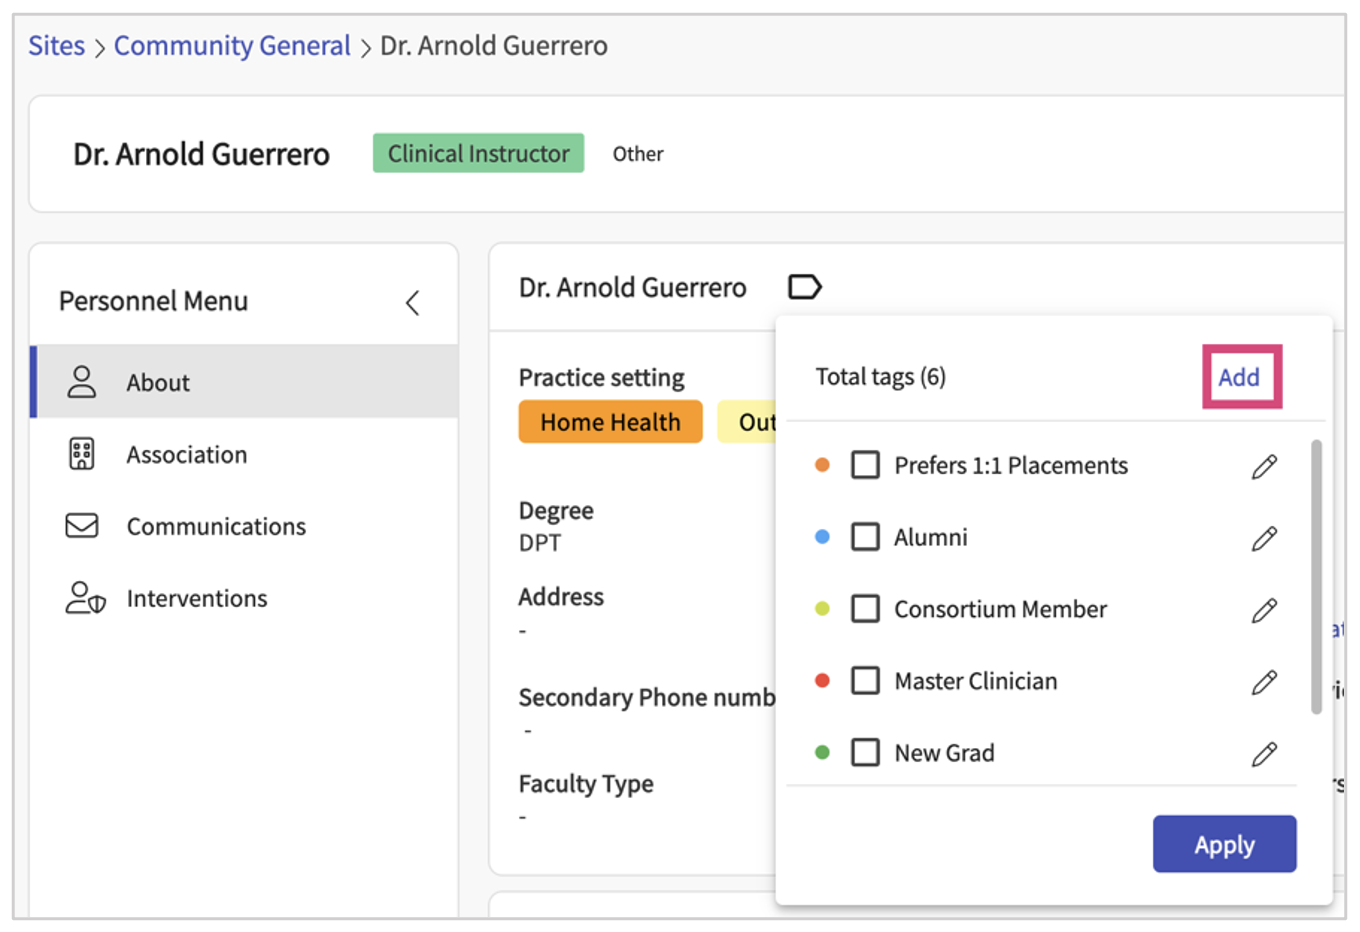Click pencil icon for Master Clinician

click(x=1264, y=682)
